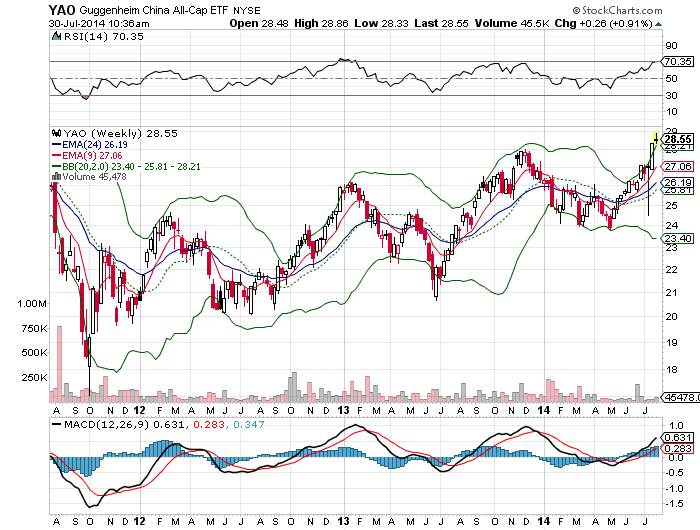Click the 26.19 EMA price tag on right axis
The image size is (700, 530).
[678, 182]
